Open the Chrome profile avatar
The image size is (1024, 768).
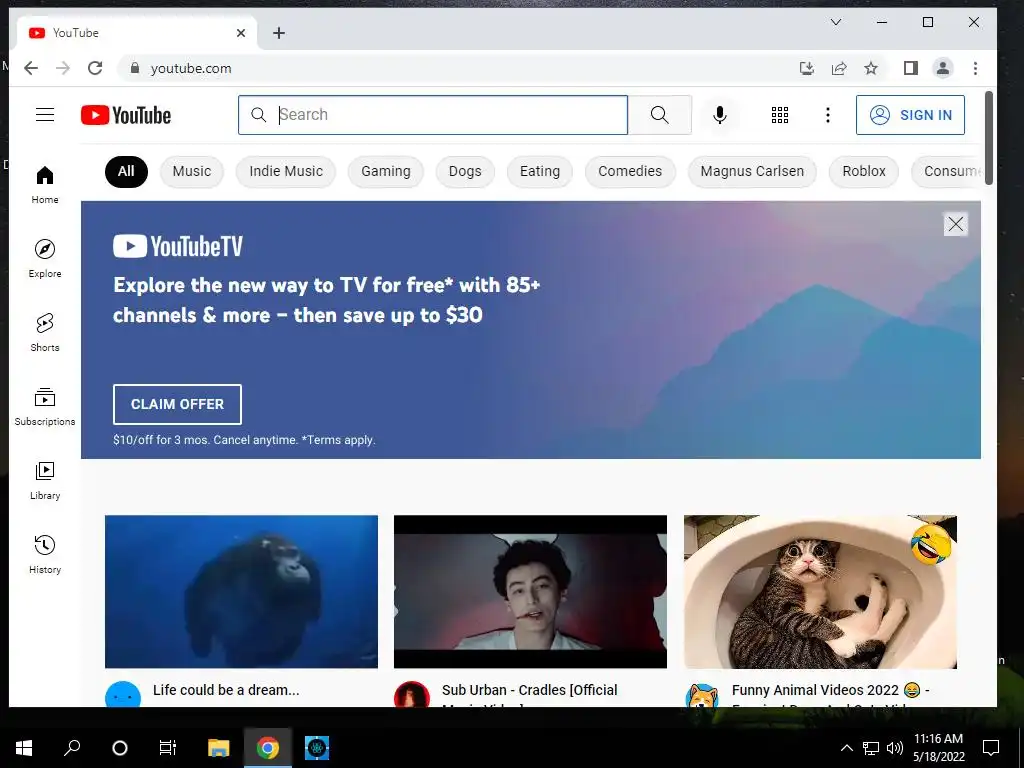[x=942, y=68]
